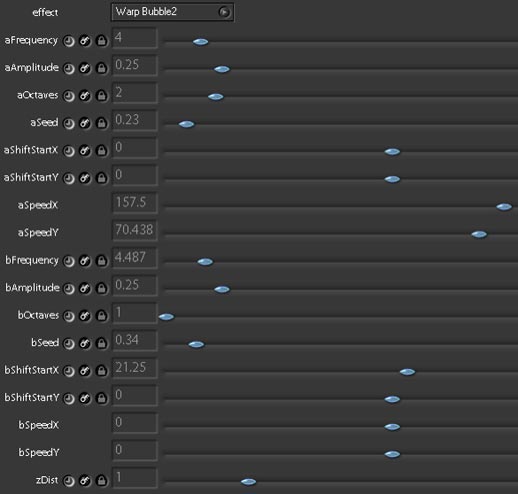Click the link icon for aSeed

click(x=85, y=123)
